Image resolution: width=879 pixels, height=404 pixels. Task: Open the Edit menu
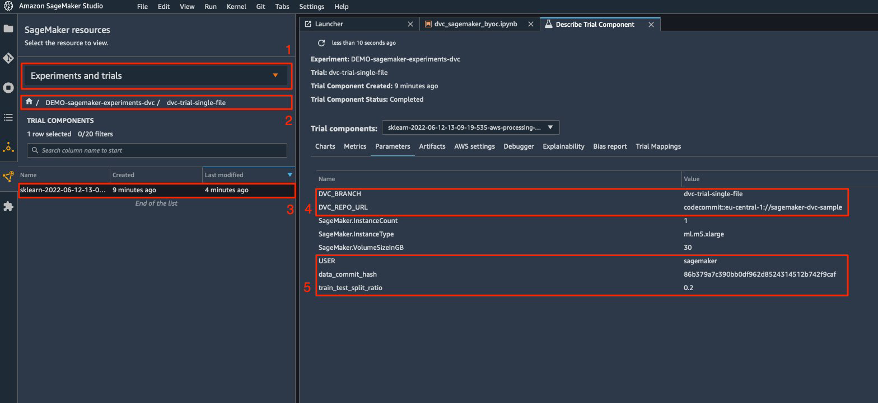click(x=164, y=7)
